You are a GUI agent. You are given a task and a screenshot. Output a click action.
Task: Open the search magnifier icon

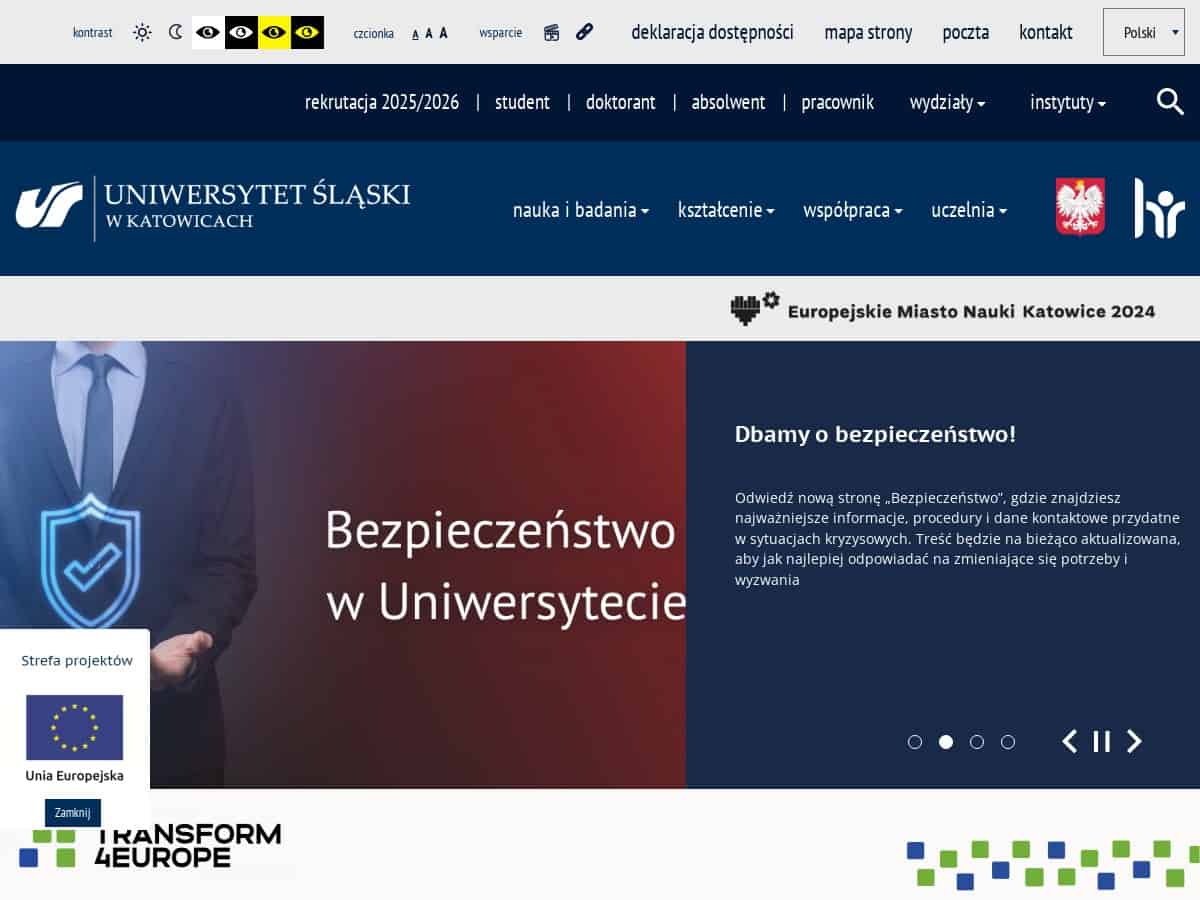click(x=1170, y=101)
